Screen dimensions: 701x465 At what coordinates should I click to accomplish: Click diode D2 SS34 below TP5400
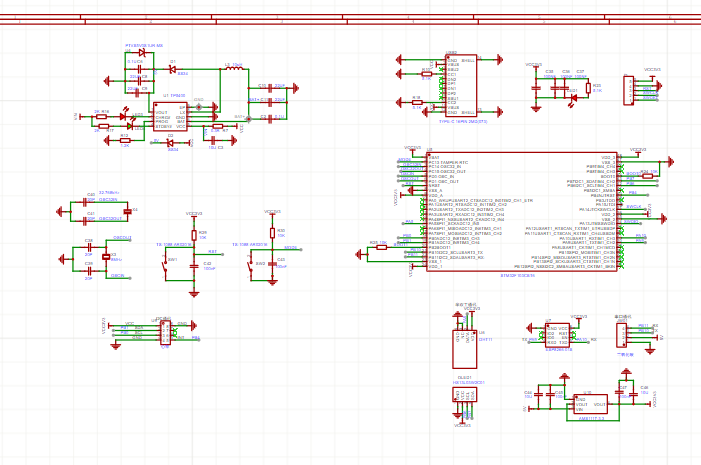(171, 142)
